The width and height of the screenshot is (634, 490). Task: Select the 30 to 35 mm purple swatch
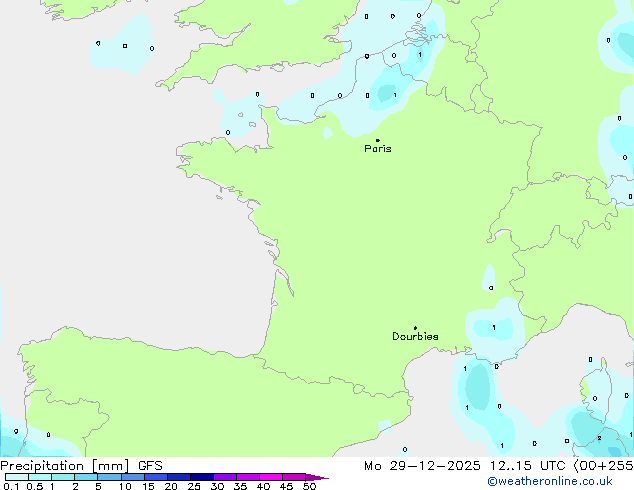(226, 478)
